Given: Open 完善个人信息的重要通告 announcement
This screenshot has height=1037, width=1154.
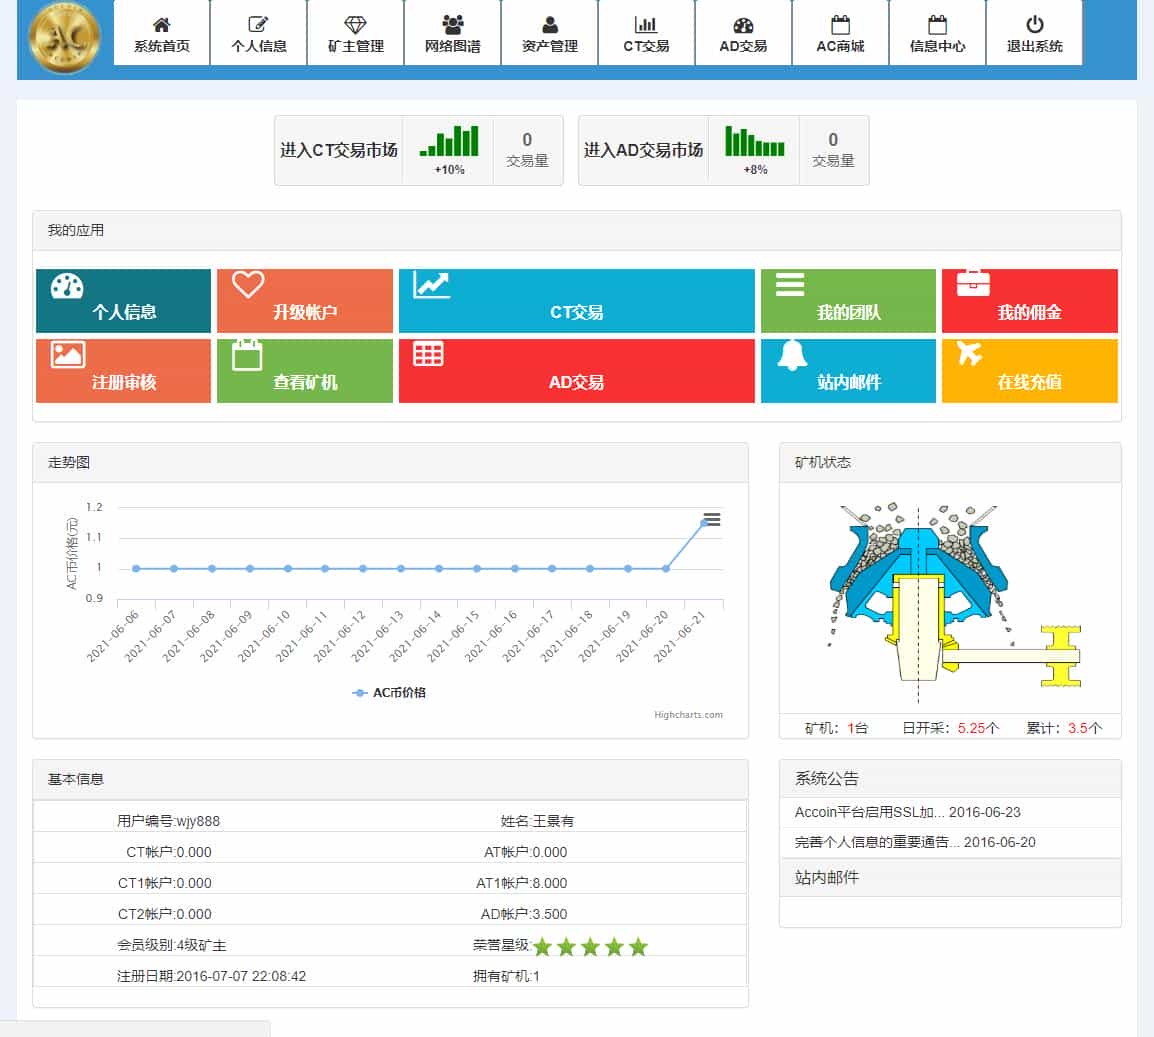Looking at the screenshot, I should [x=915, y=842].
